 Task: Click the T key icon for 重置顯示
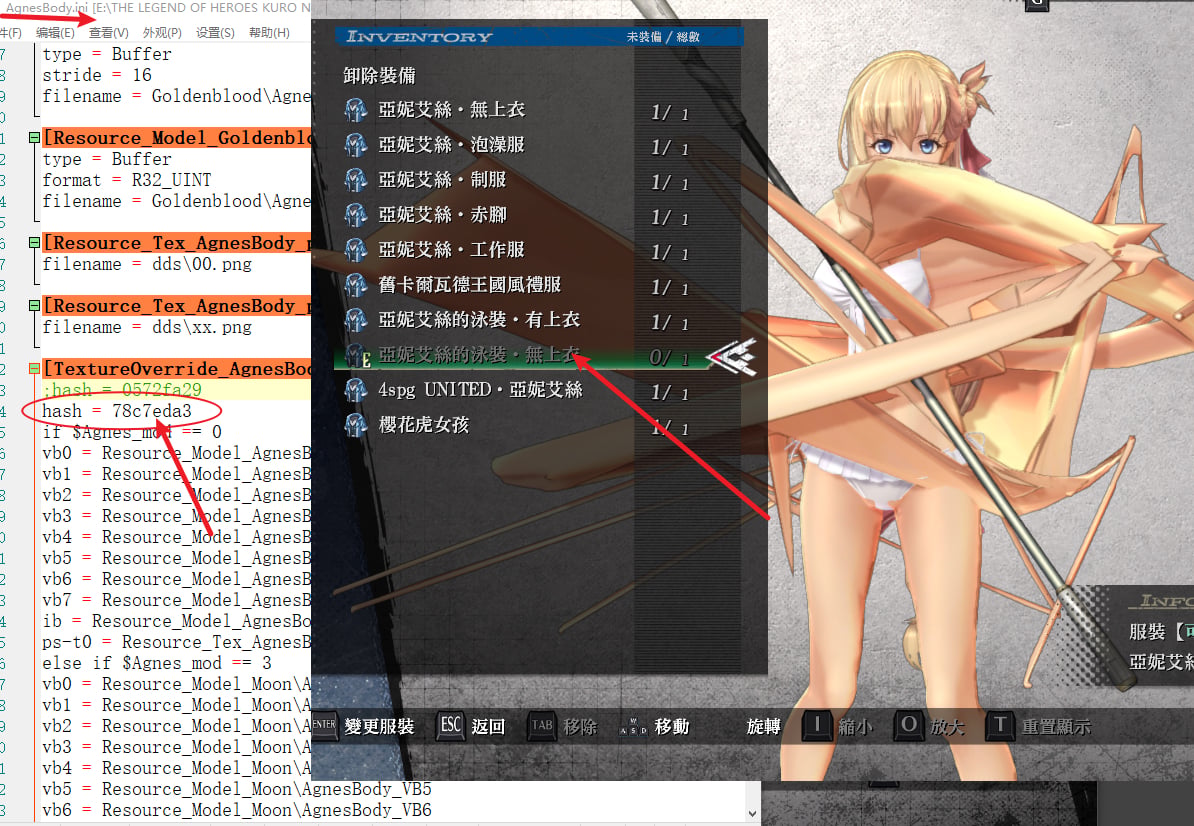[x=1000, y=726]
